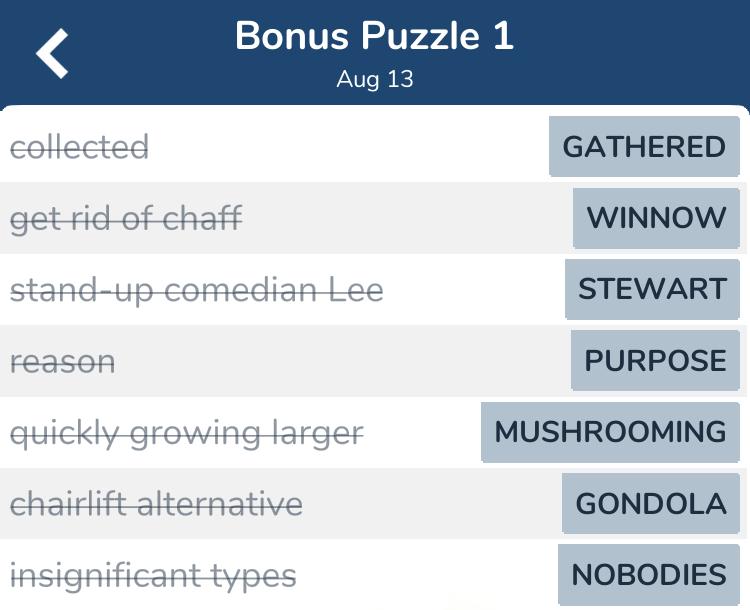Screen dimensions: 750x610
Task: Click the 'get rid of chaff' clue
Action: coord(126,219)
